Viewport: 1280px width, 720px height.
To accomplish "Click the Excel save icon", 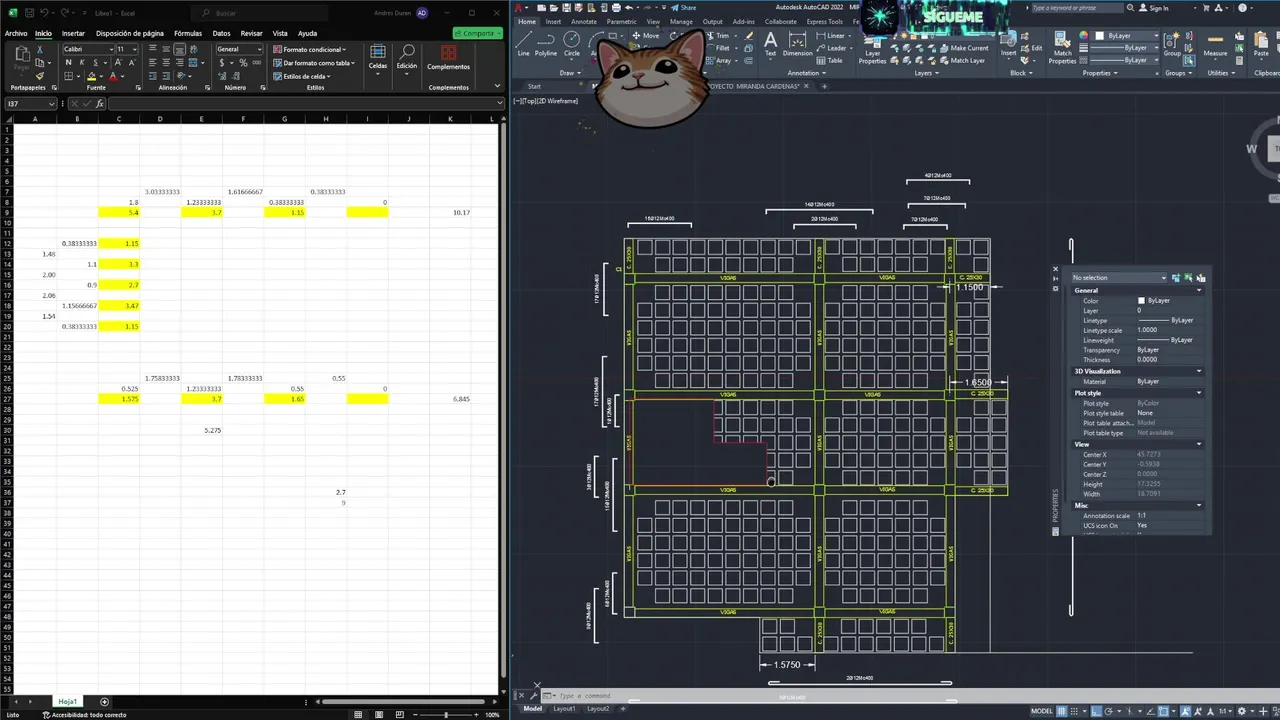I will tap(28, 13).
